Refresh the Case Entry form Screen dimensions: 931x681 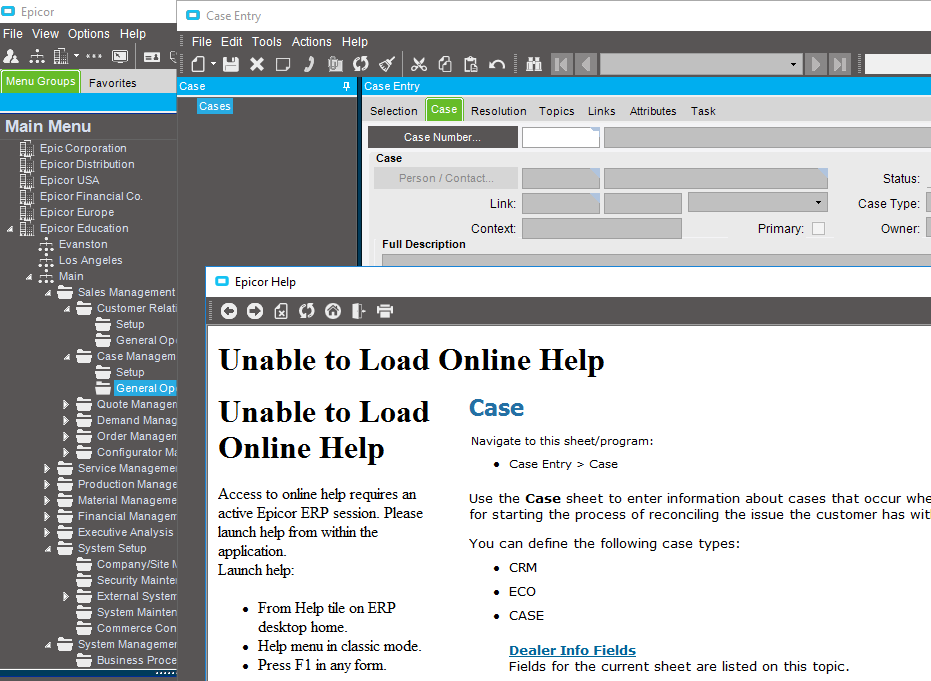tap(360, 64)
